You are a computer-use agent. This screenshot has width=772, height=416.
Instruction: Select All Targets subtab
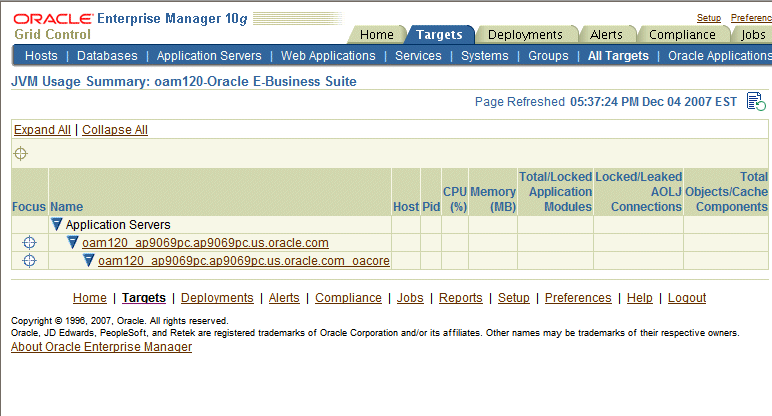618,56
